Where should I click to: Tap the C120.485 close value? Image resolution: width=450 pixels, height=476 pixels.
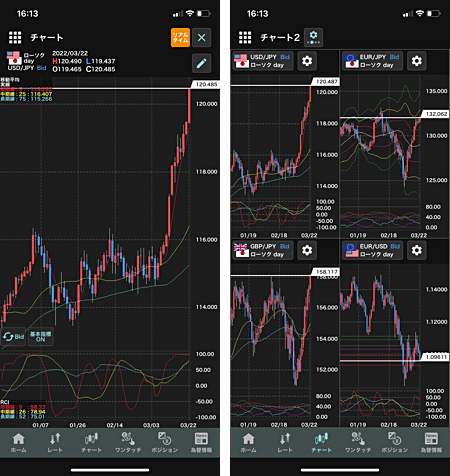pyautogui.click(x=101, y=69)
